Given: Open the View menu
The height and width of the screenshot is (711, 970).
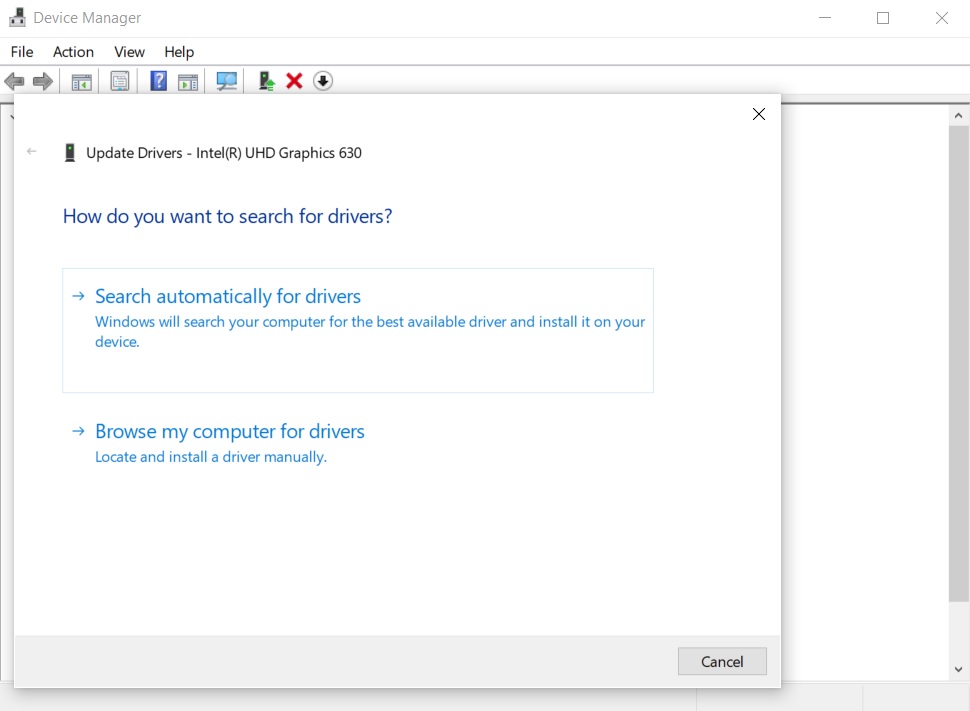Looking at the screenshot, I should [x=129, y=52].
